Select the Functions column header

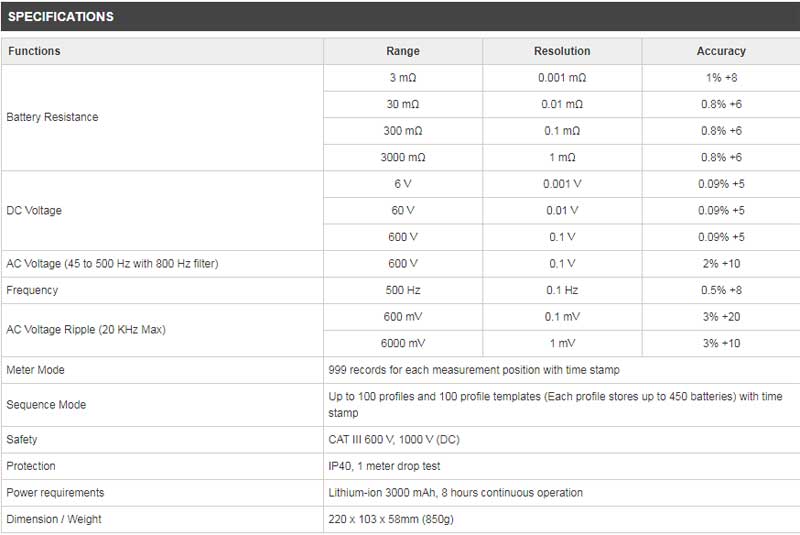tap(34, 51)
